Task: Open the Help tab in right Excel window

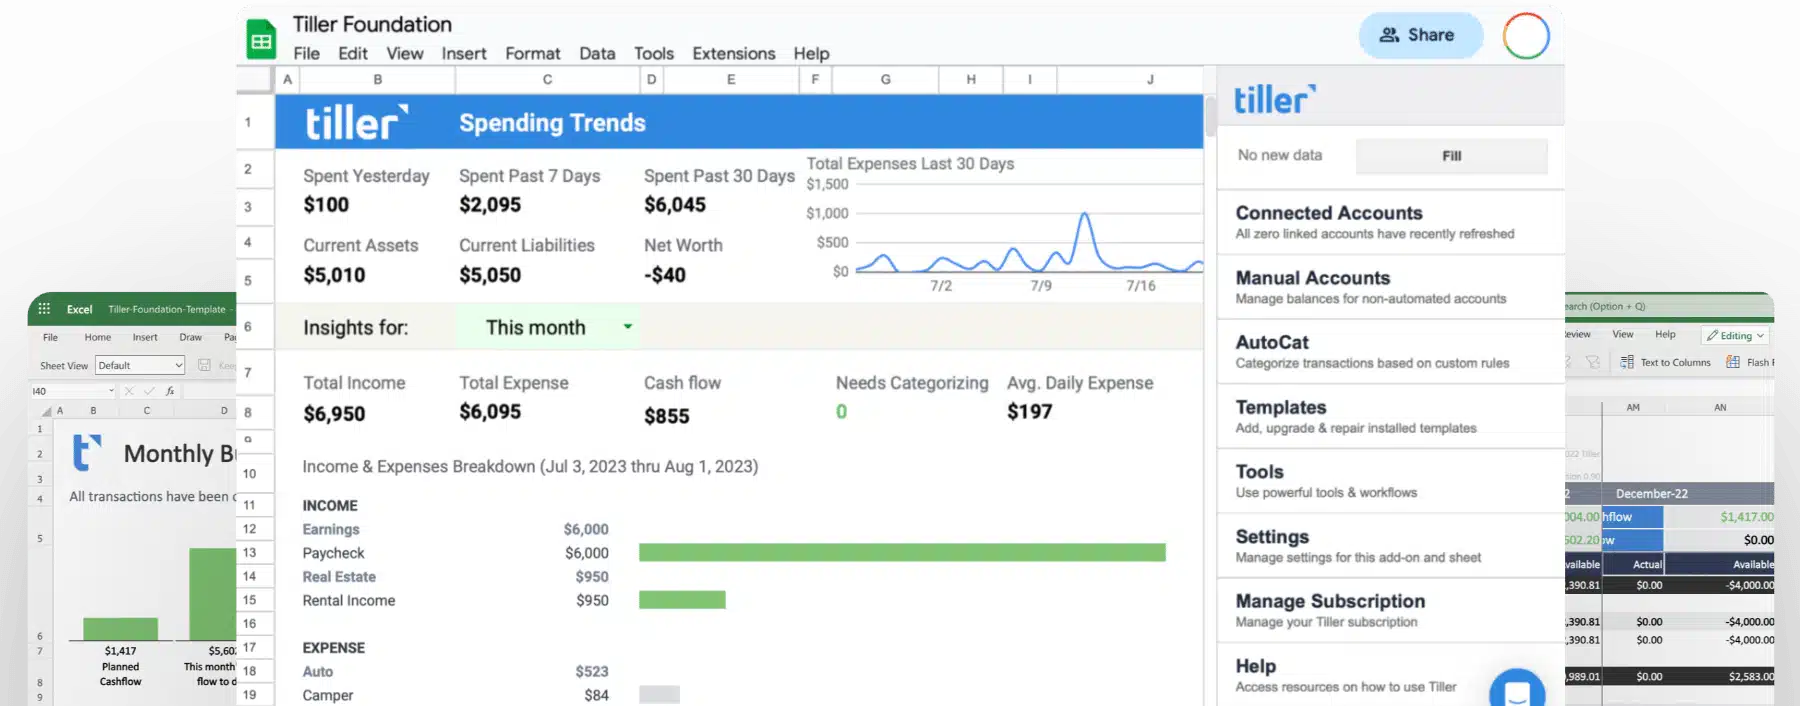Action: coord(1665,334)
